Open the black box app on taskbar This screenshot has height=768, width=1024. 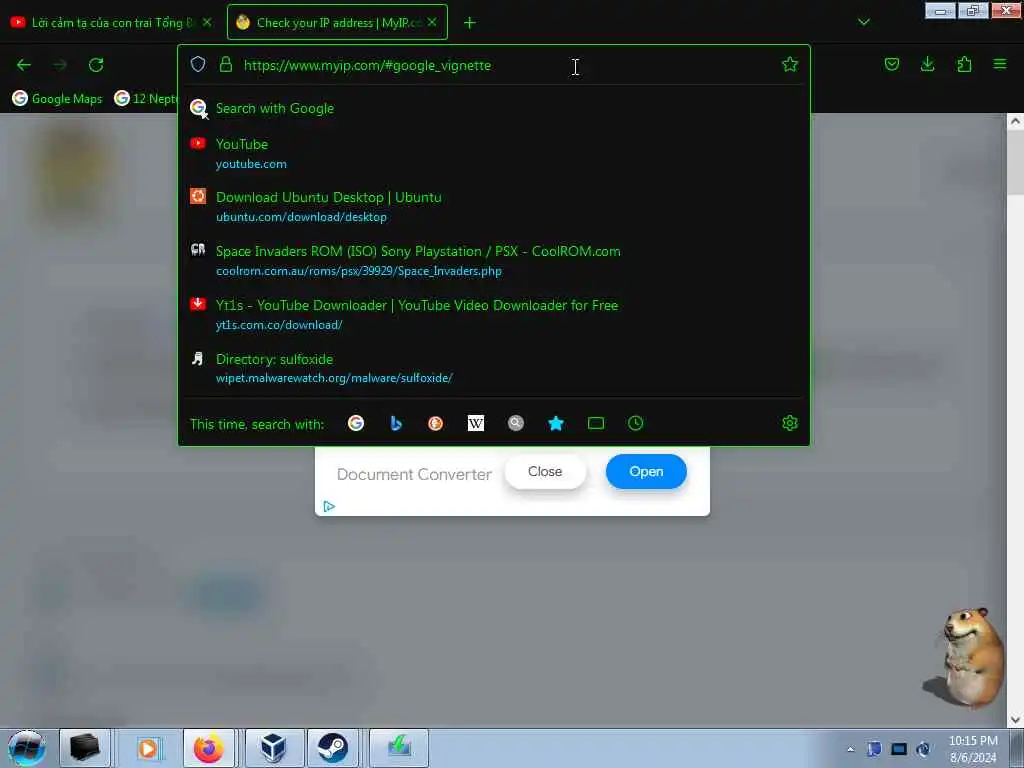click(85, 748)
